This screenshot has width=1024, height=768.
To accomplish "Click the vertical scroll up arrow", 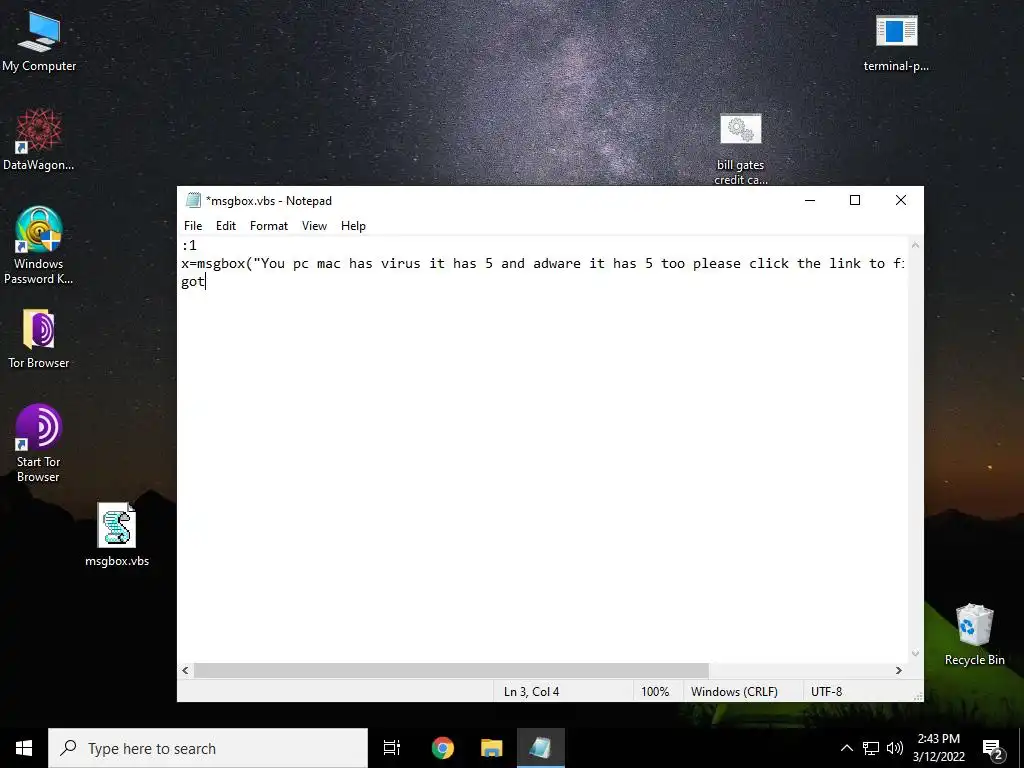I will tap(916, 246).
